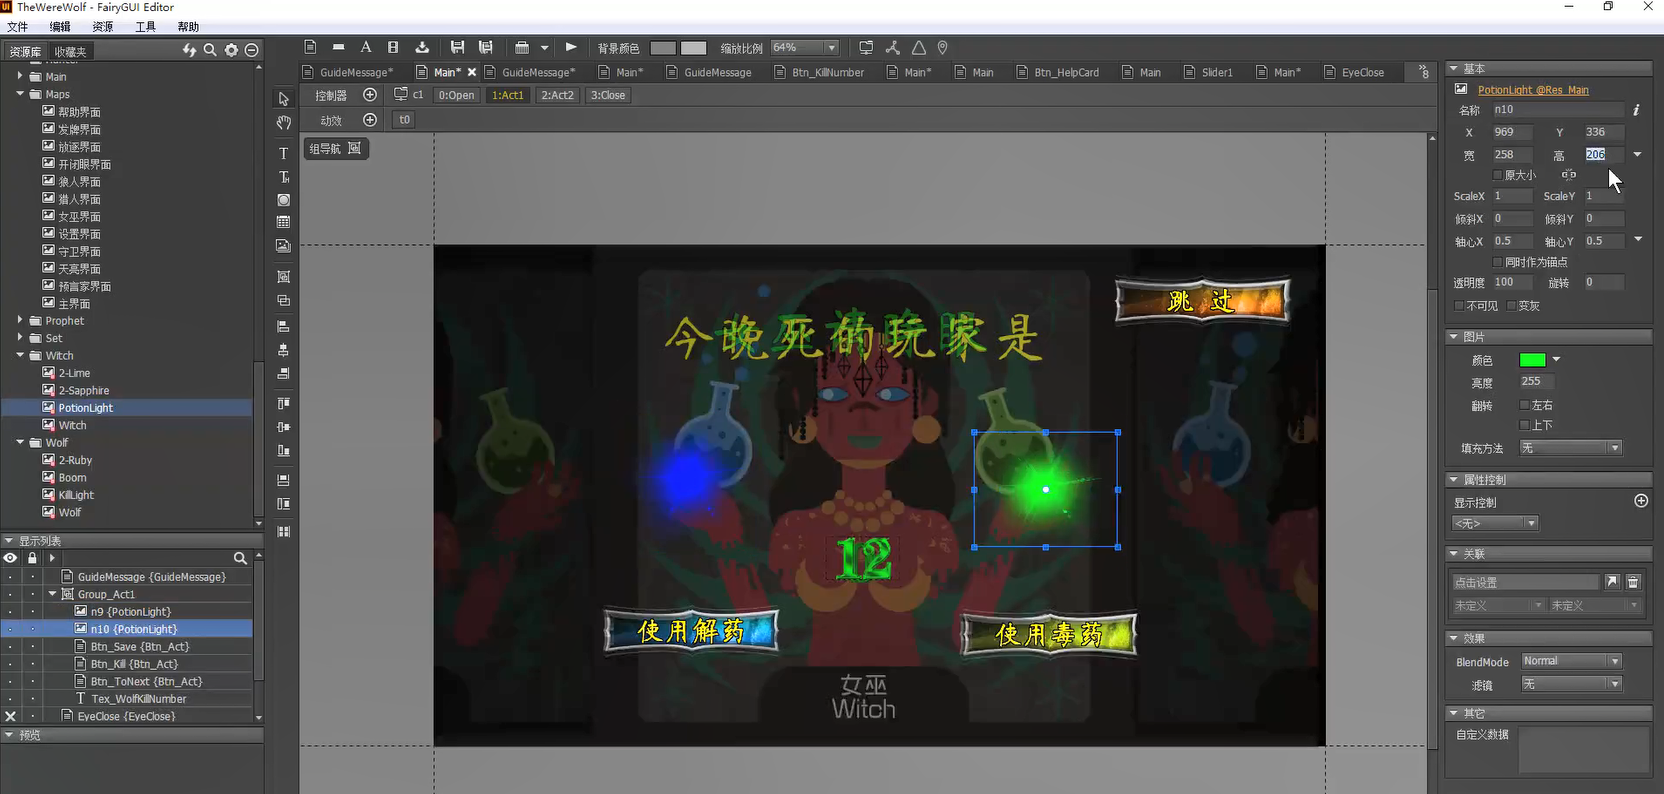Image resolution: width=1664 pixels, height=794 pixels.
Task: Click the 组导航 group navigation button
Action: point(336,148)
